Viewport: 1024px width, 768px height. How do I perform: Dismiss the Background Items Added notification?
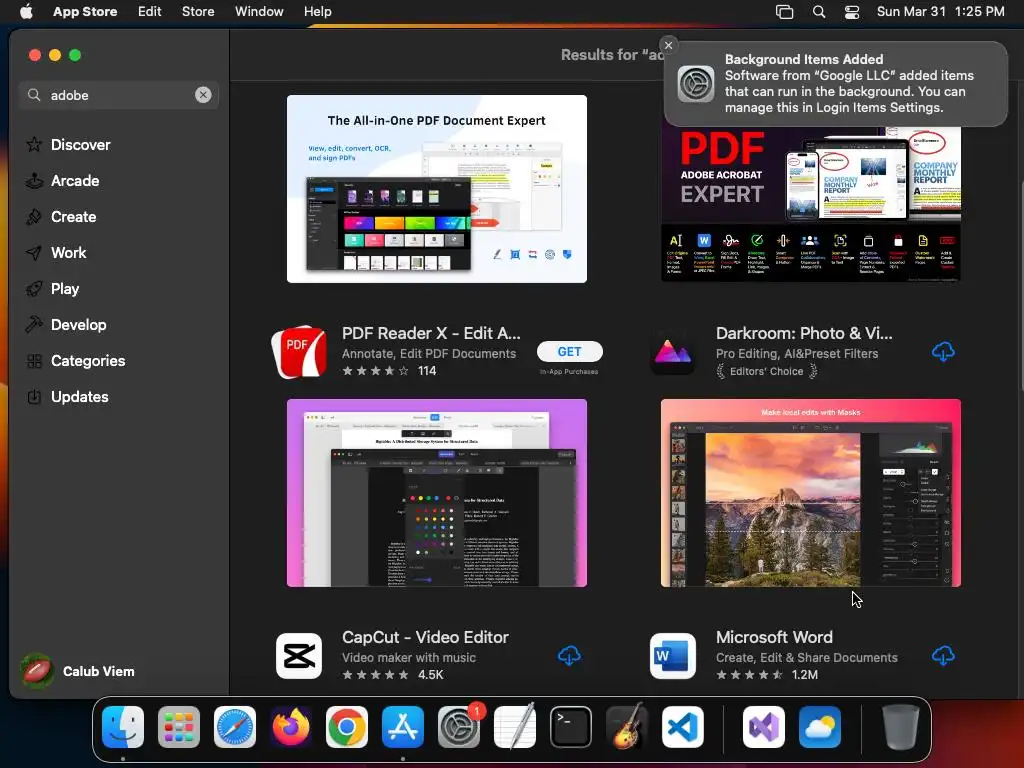point(668,45)
